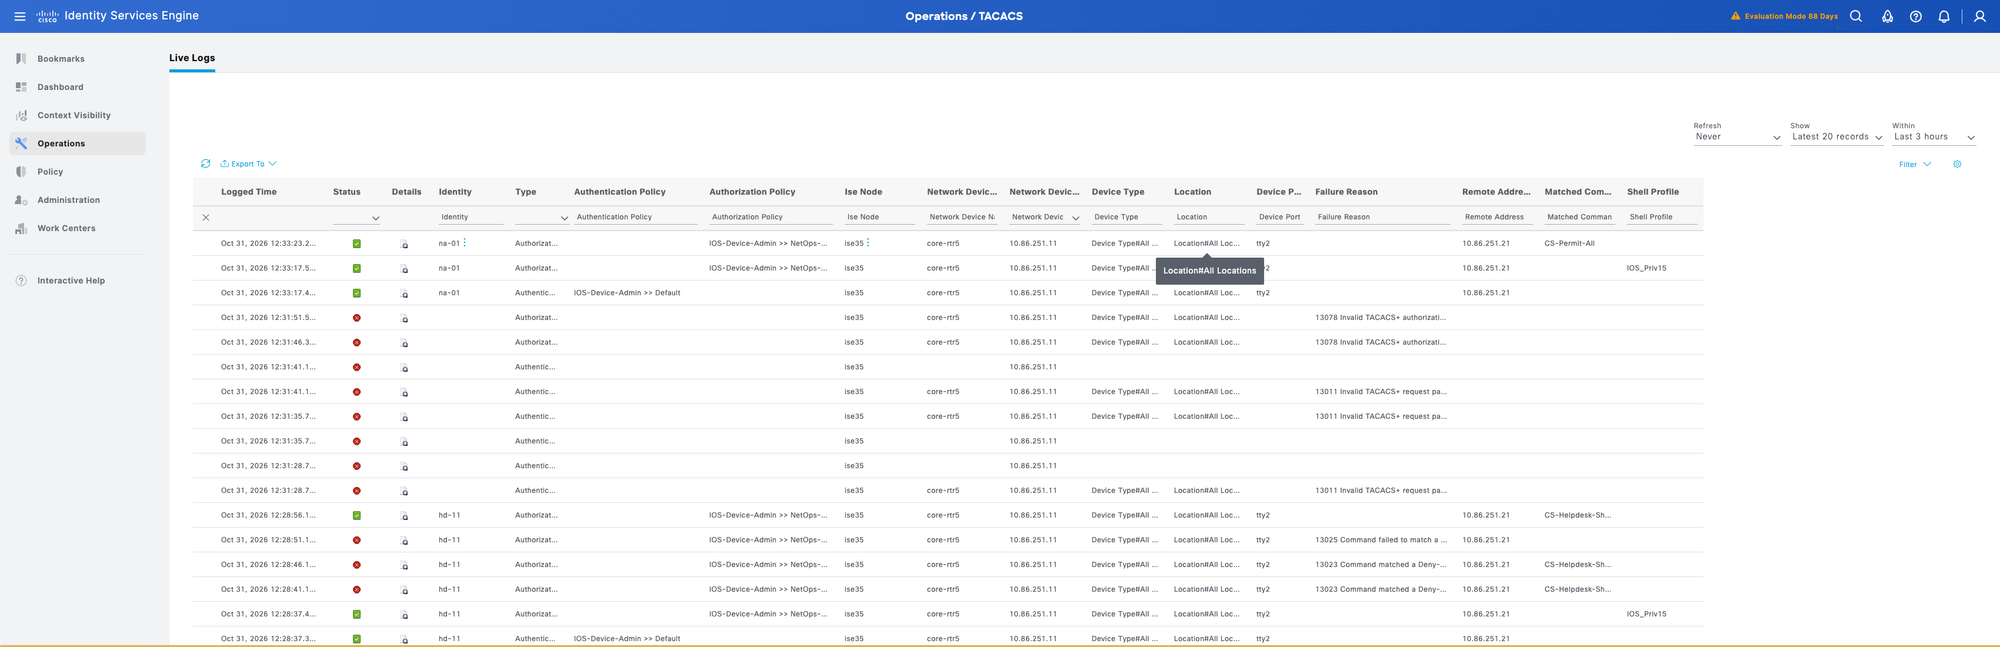This screenshot has width=2000, height=647.
Task: Open table column settings gear
Action: pyautogui.click(x=1957, y=164)
